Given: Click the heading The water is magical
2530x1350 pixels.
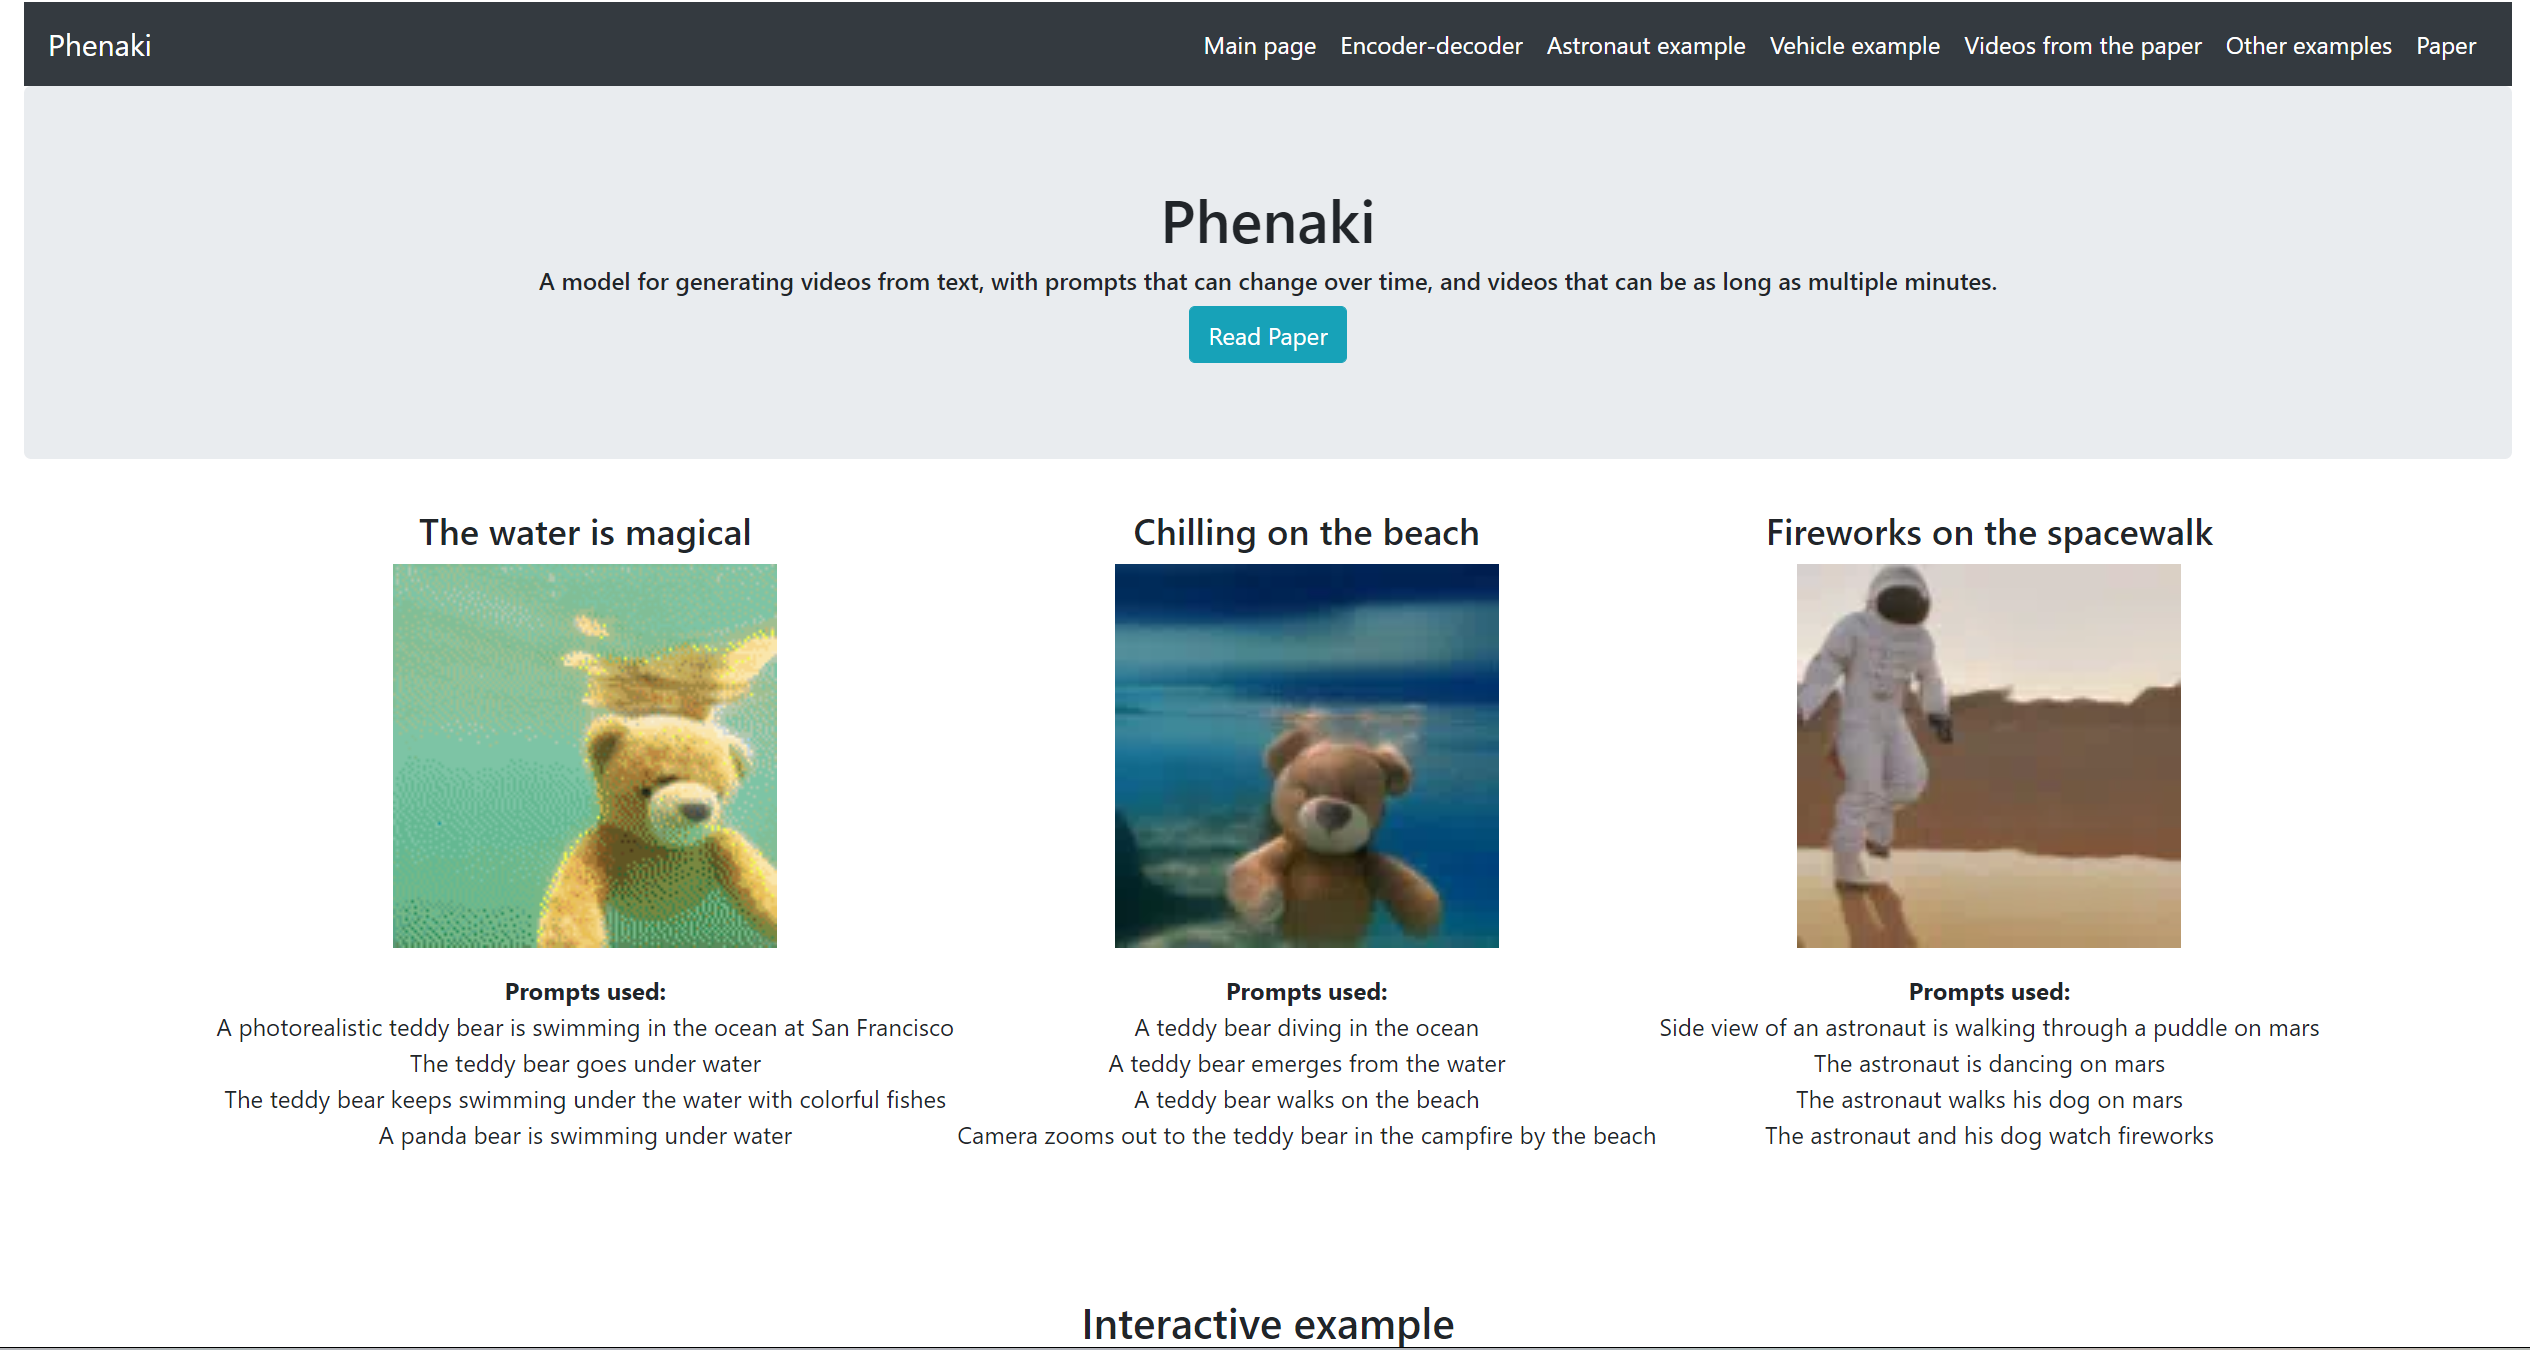Looking at the screenshot, I should tap(584, 532).
